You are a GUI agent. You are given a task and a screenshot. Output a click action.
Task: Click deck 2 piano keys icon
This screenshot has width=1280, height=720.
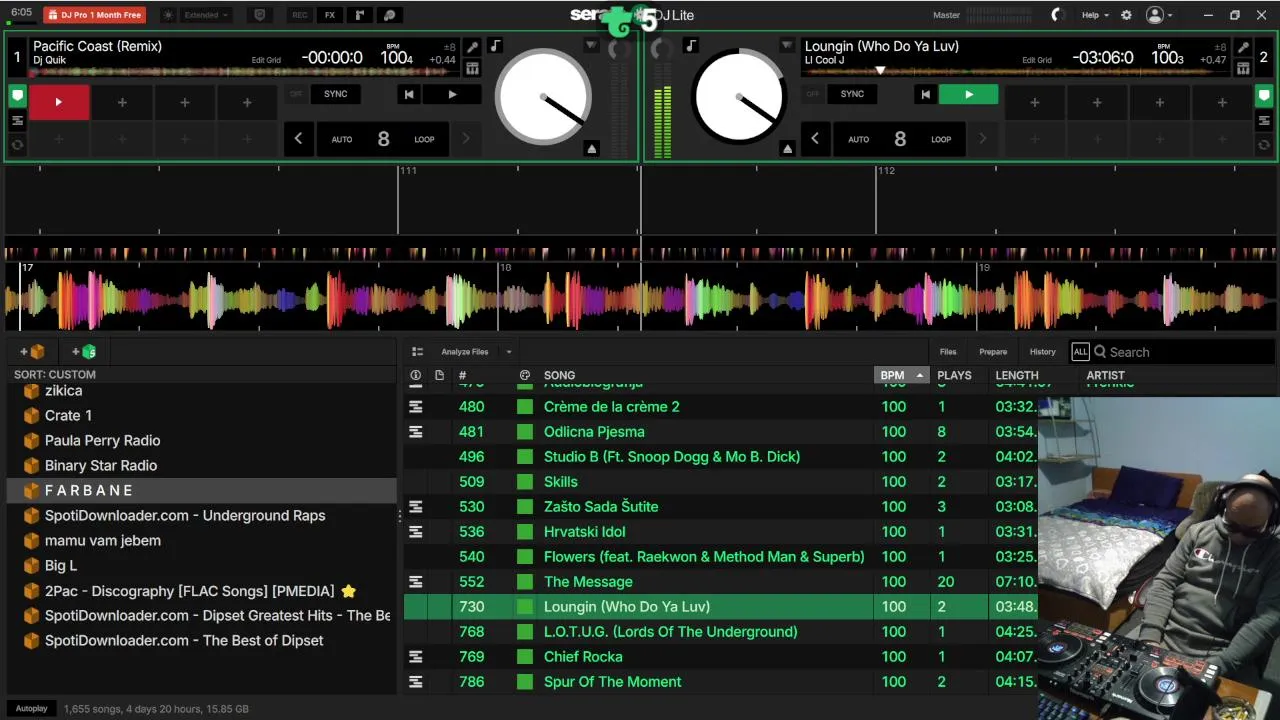[x=1243, y=68]
